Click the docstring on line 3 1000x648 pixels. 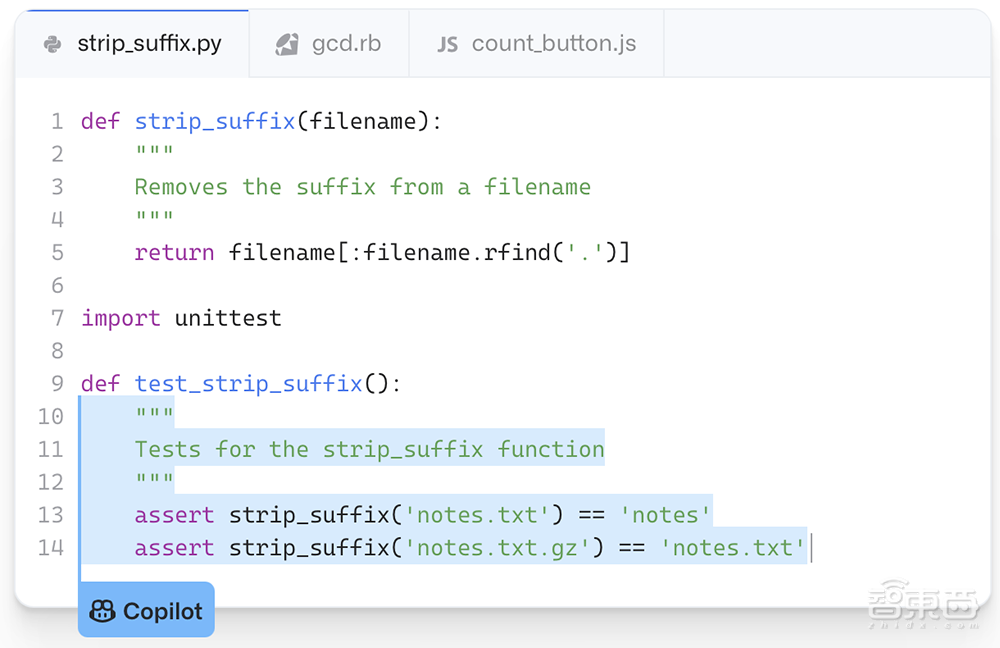click(361, 186)
